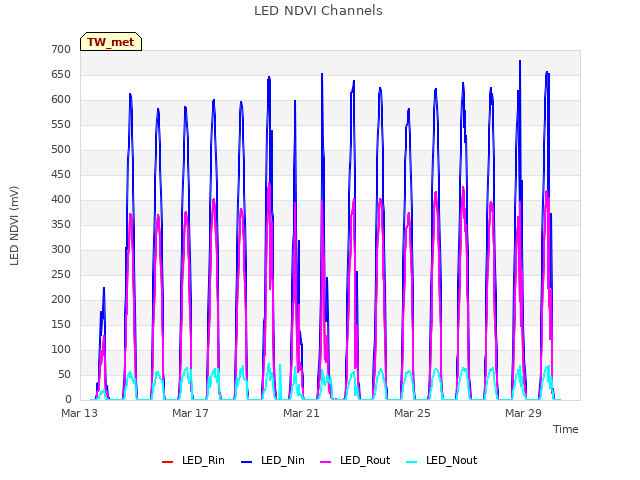This screenshot has height=480, width=640.
Task: Click the Mar 13 x-axis tick label
Action: 80,413
